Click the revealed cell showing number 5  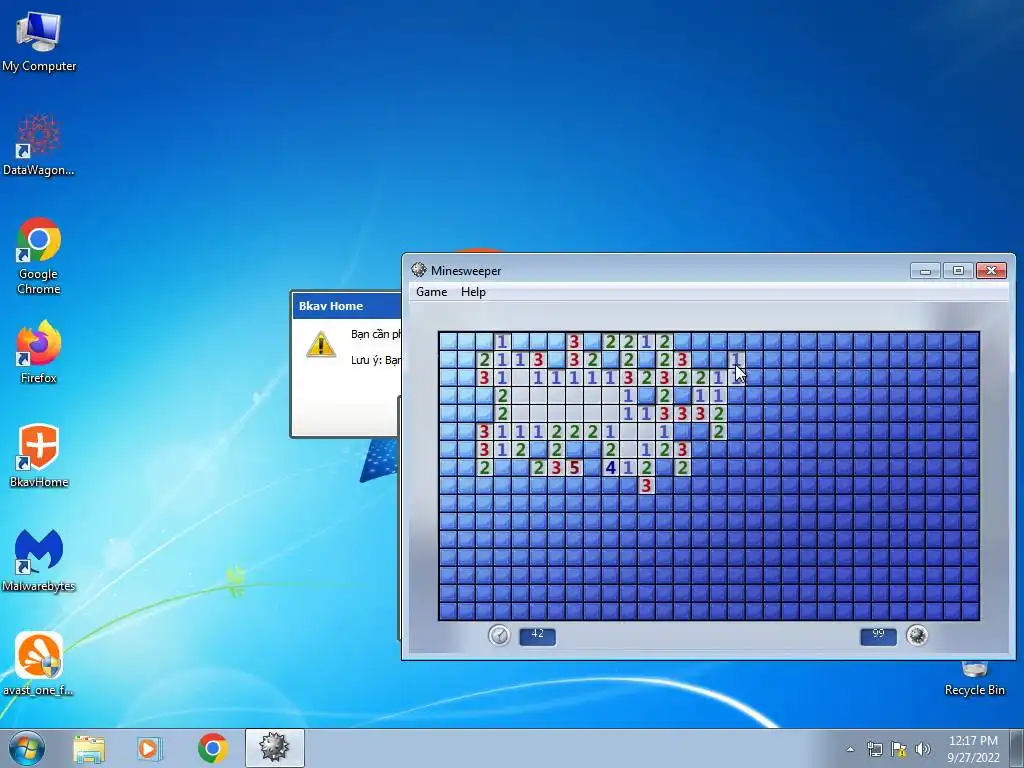point(574,467)
